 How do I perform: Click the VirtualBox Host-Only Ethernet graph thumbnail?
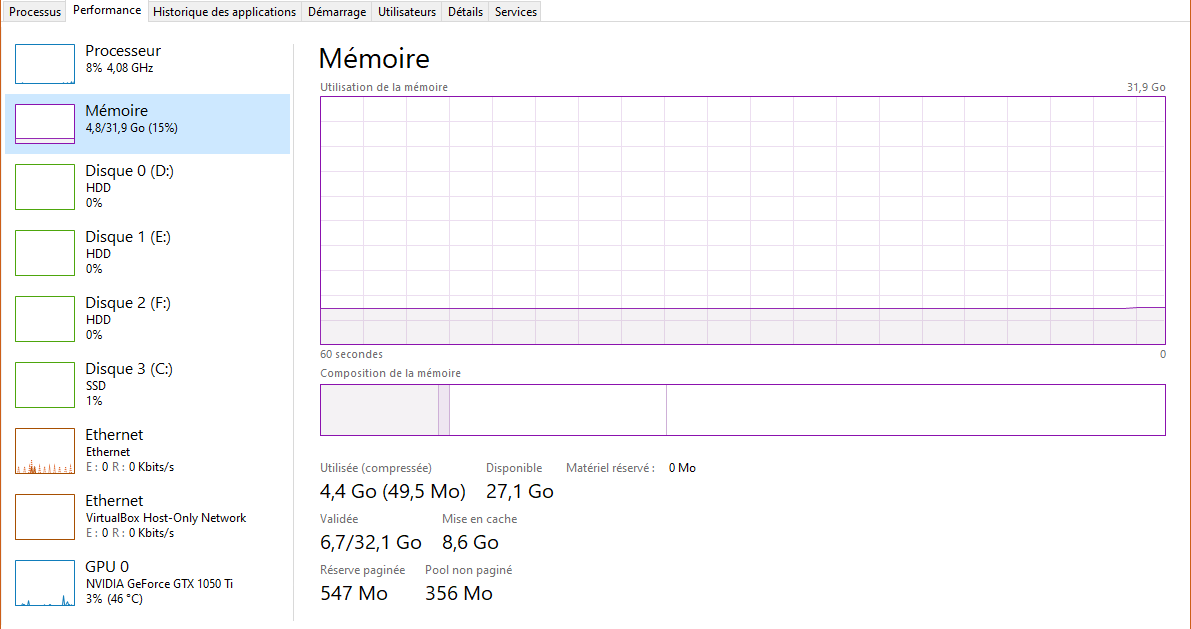45,517
